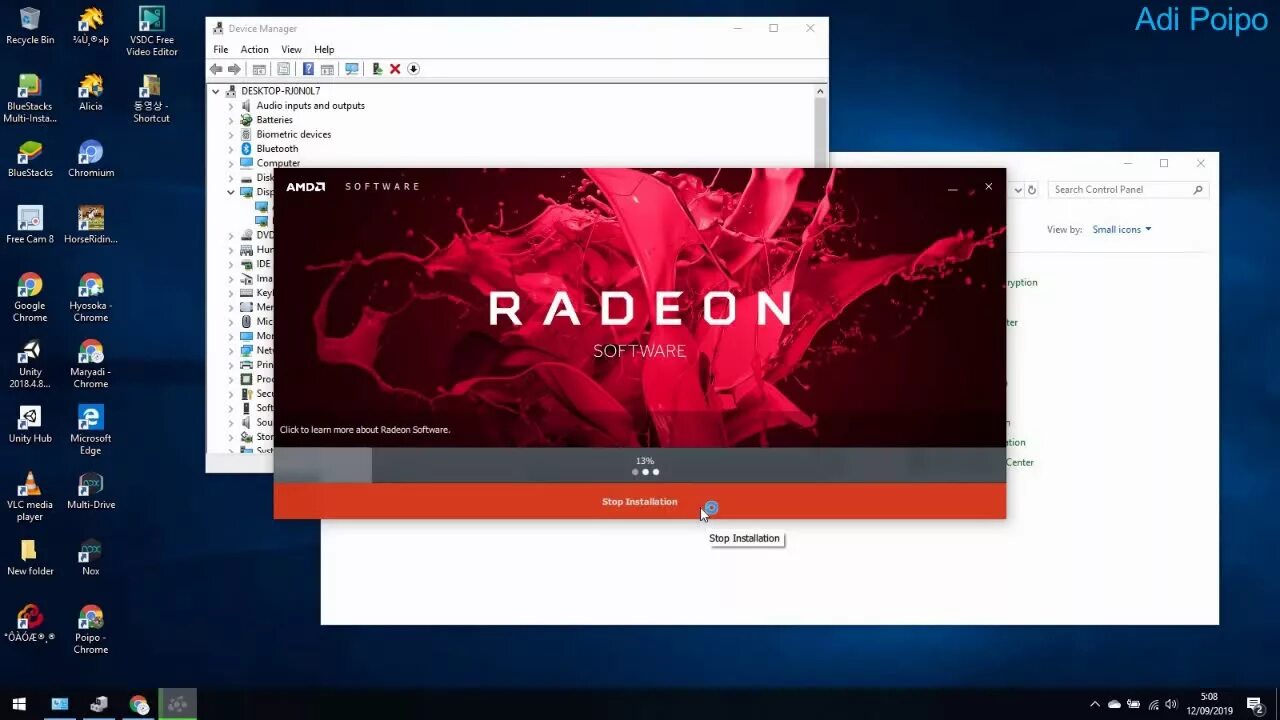Click the down-arrow 'Disable device' toolbar icon

tap(413, 69)
